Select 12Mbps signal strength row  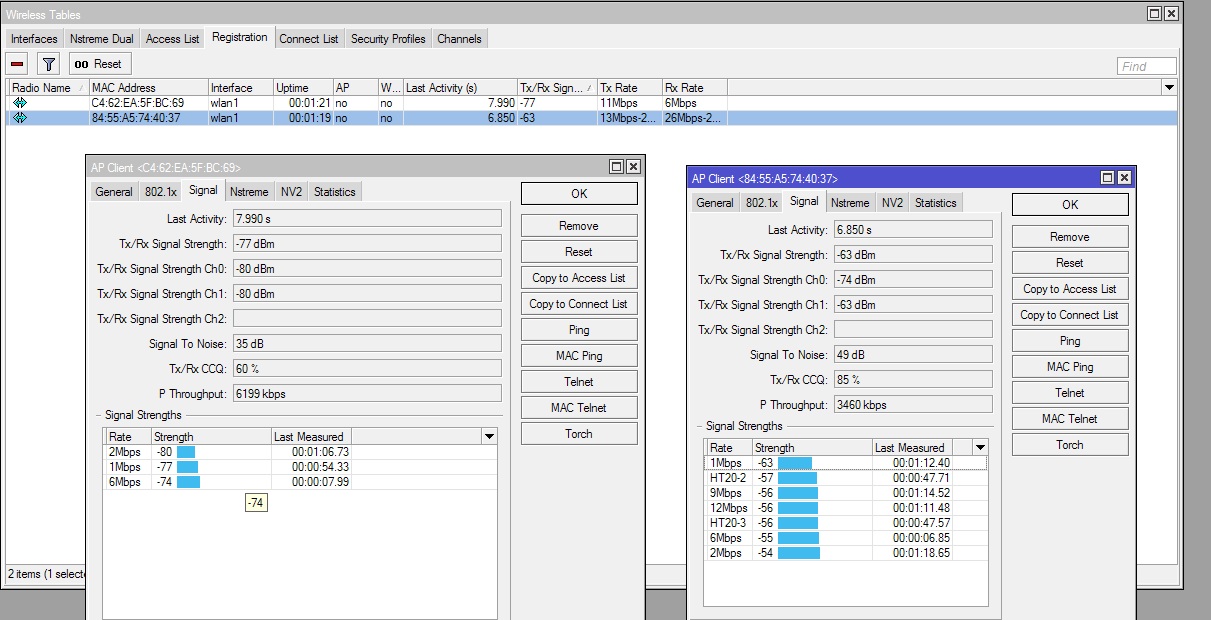846,508
